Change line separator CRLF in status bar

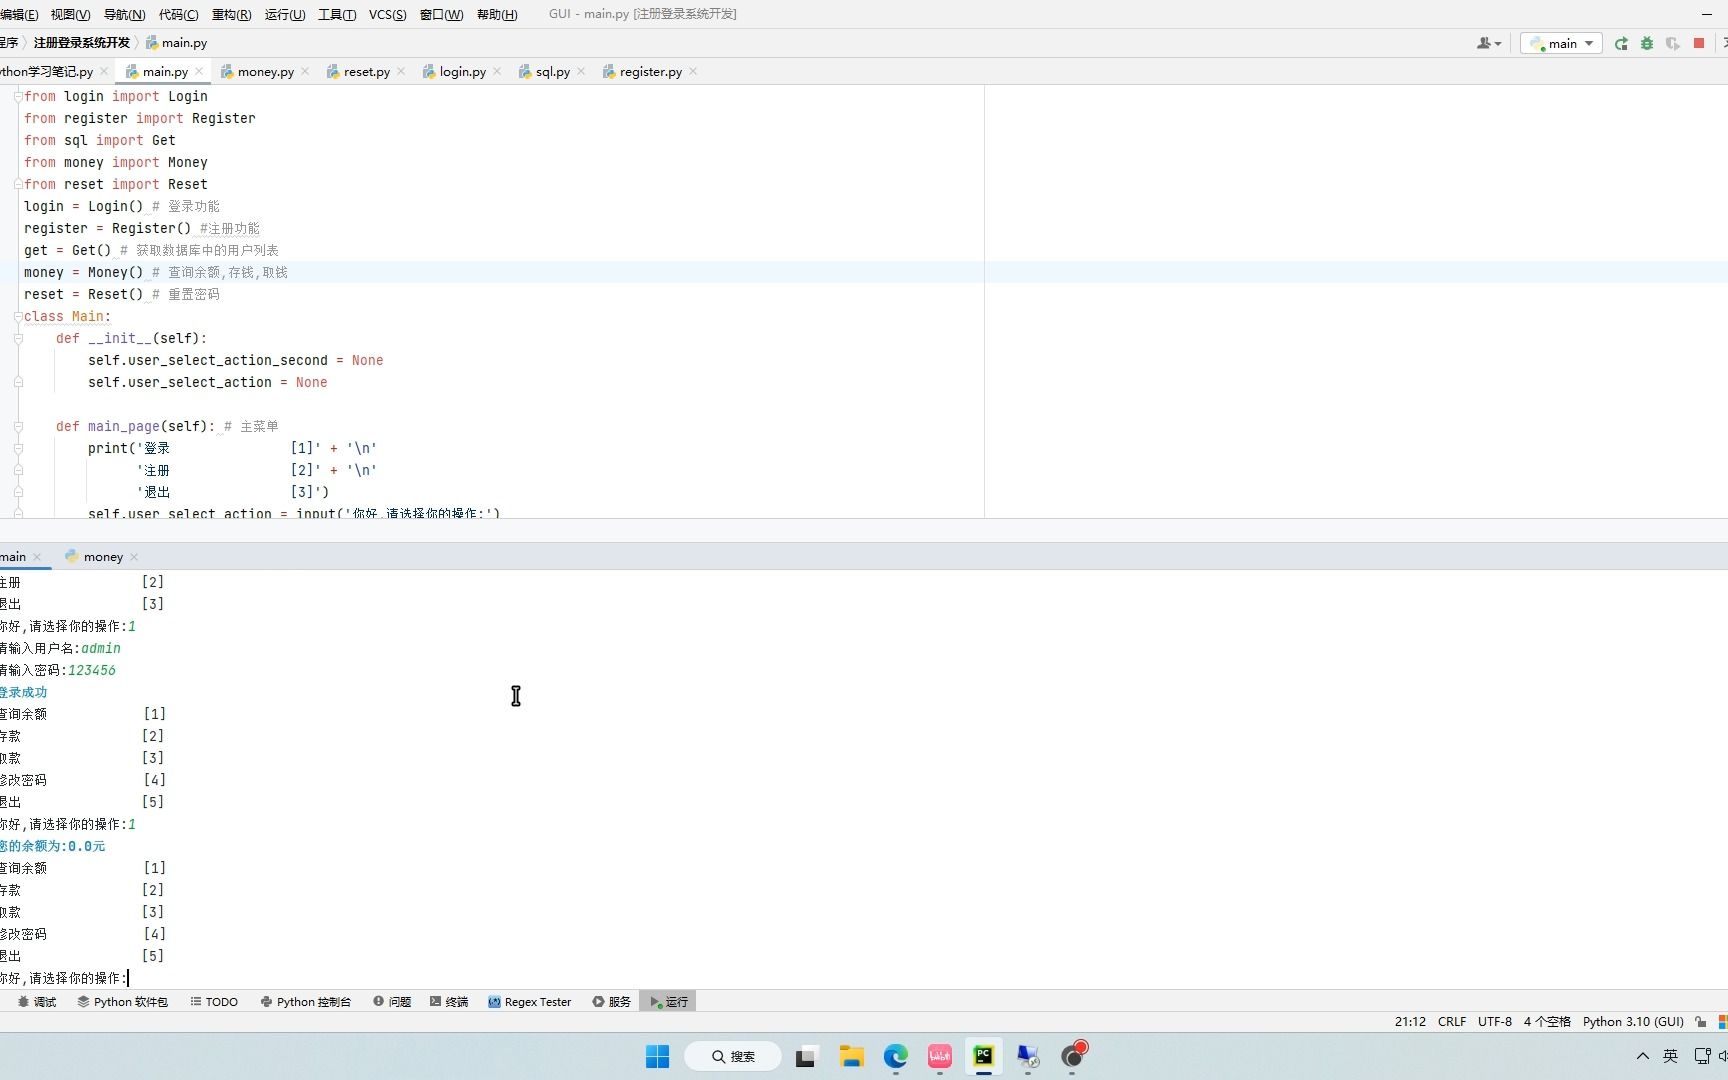[x=1451, y=1021]
